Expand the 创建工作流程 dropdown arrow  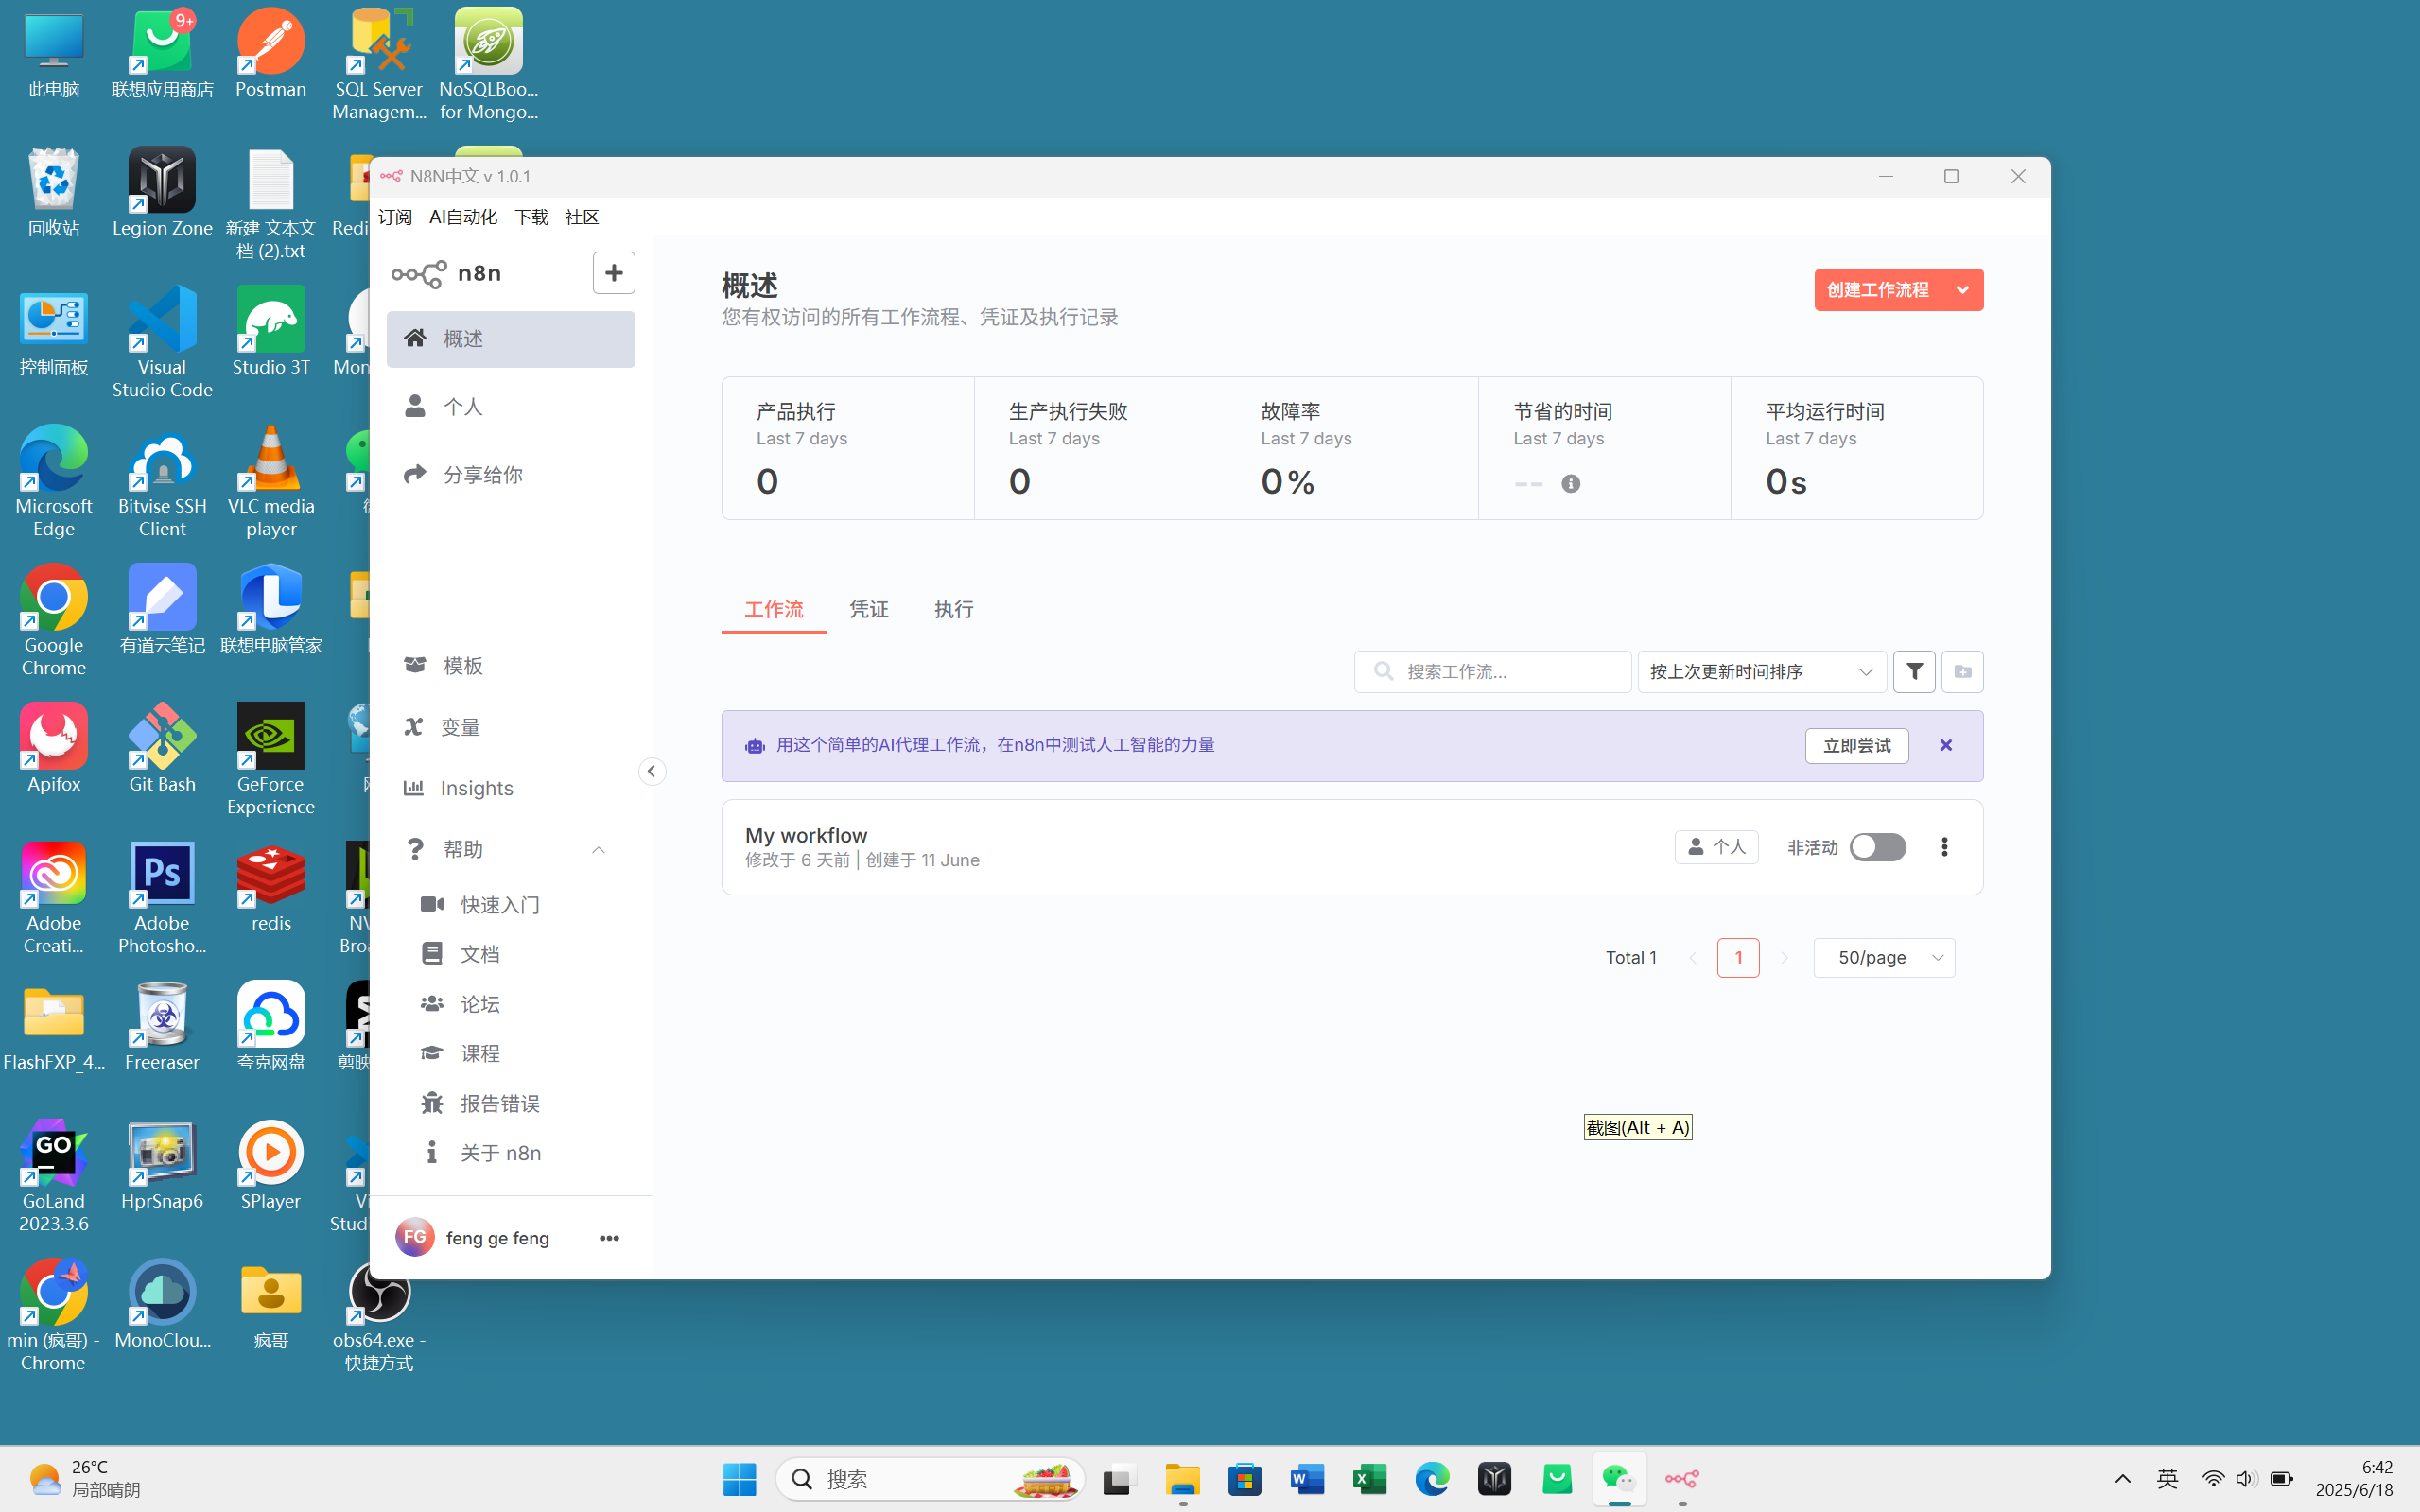1962,290
